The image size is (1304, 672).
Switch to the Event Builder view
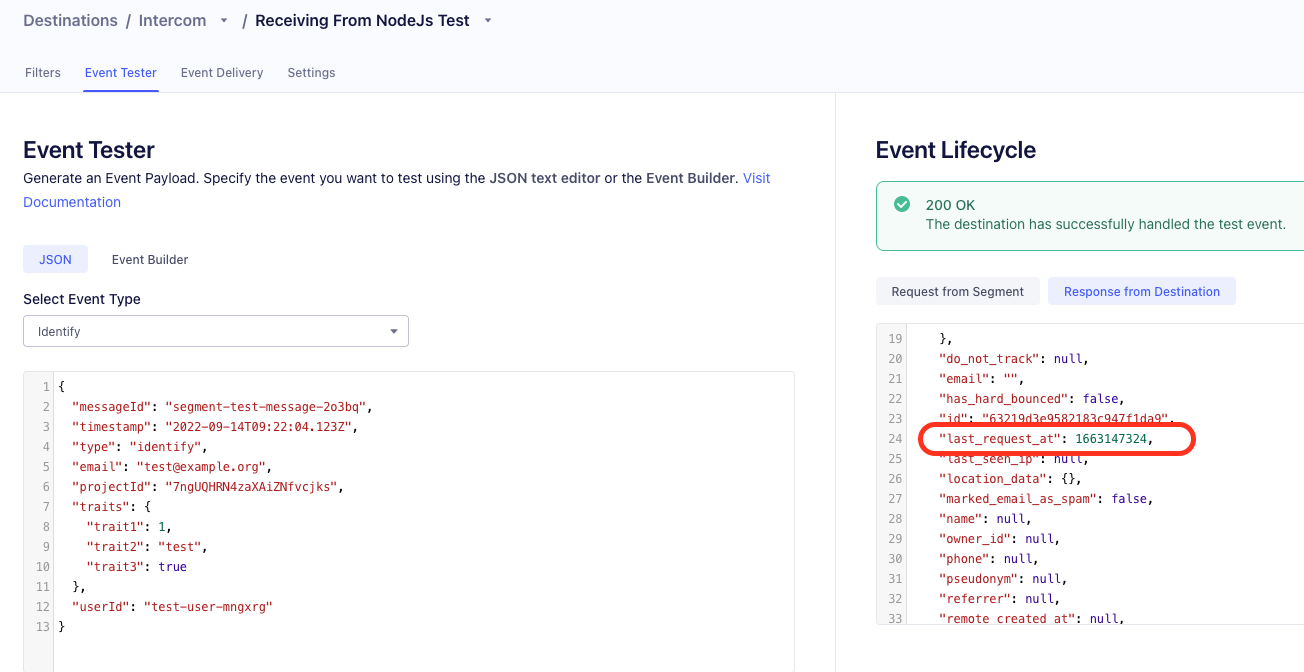pyautogui.click(x=149, y=259)
